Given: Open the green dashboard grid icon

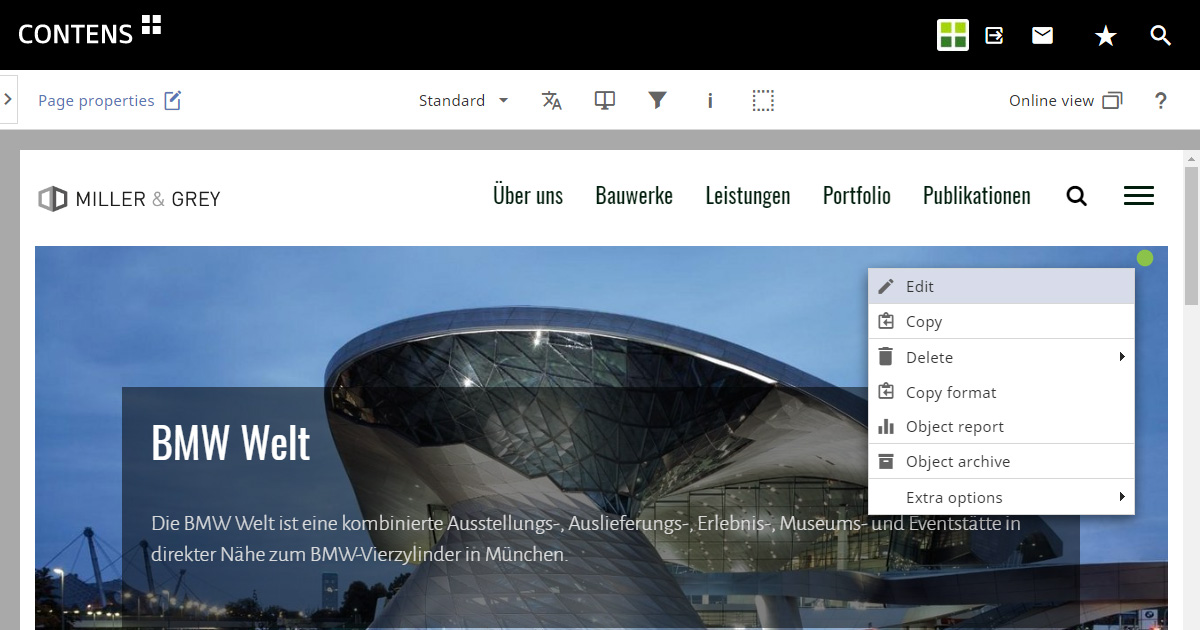Looking at the screenshot, I should click(x=953, y=35).
